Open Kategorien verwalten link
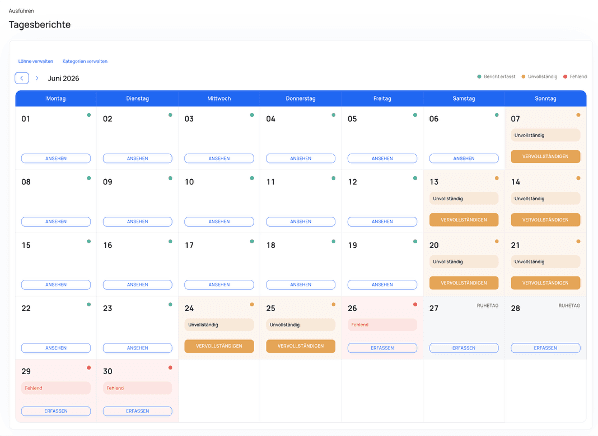Image resolution: width=598 pixels, height=436 pixels. coord(85,61)
